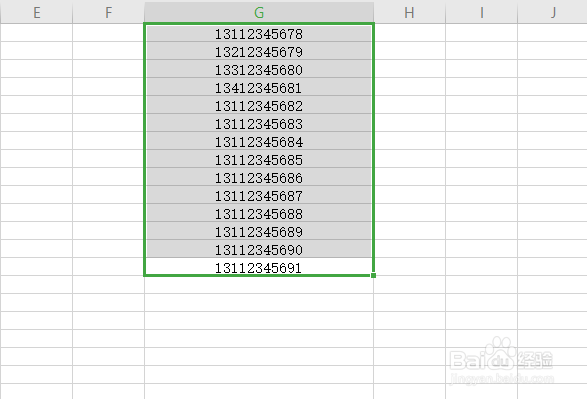Screen dimensions: 587x399
Task: Click cell containing 13112345683
Action: 259,123
